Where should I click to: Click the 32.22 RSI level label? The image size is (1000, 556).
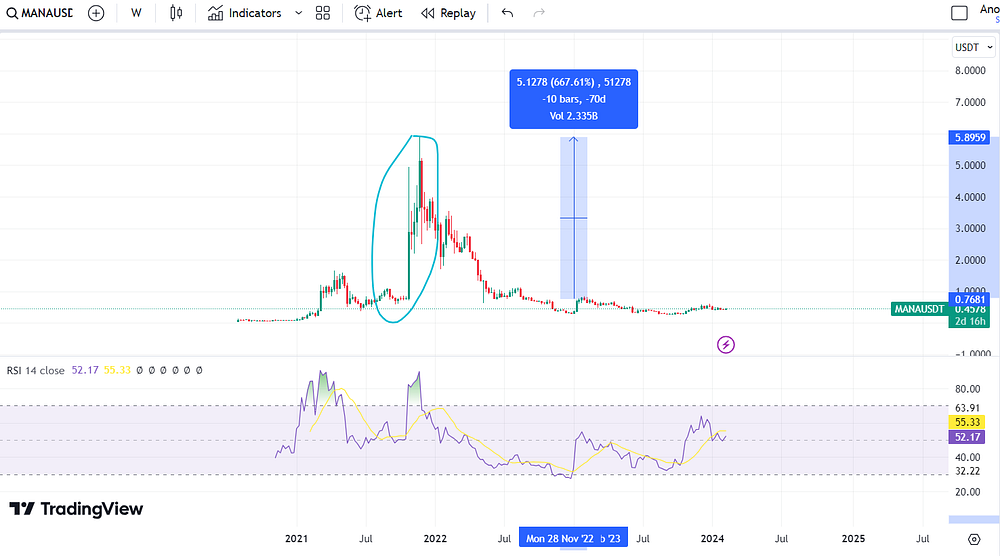(967, 471)
